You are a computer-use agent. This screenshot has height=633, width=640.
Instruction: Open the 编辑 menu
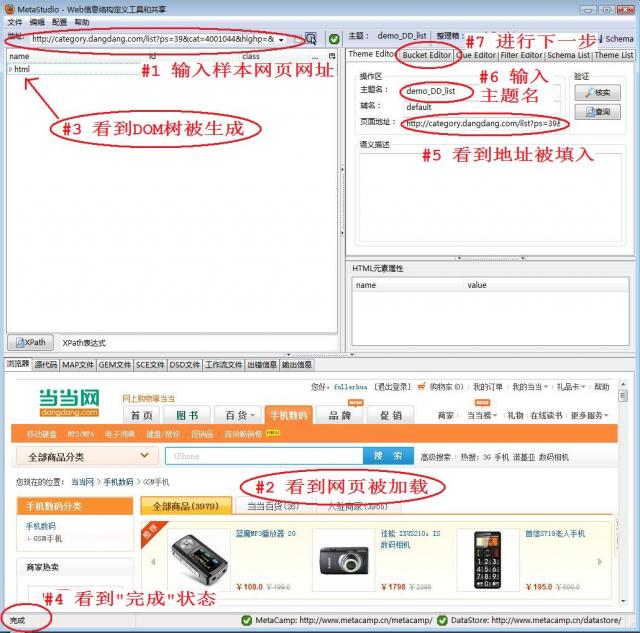(x=37, y=22)
